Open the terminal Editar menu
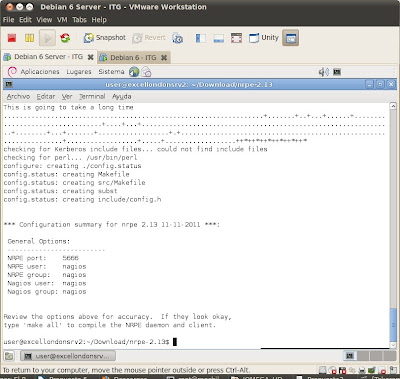The height and width of the screenshot is (379, 400). 46,97
